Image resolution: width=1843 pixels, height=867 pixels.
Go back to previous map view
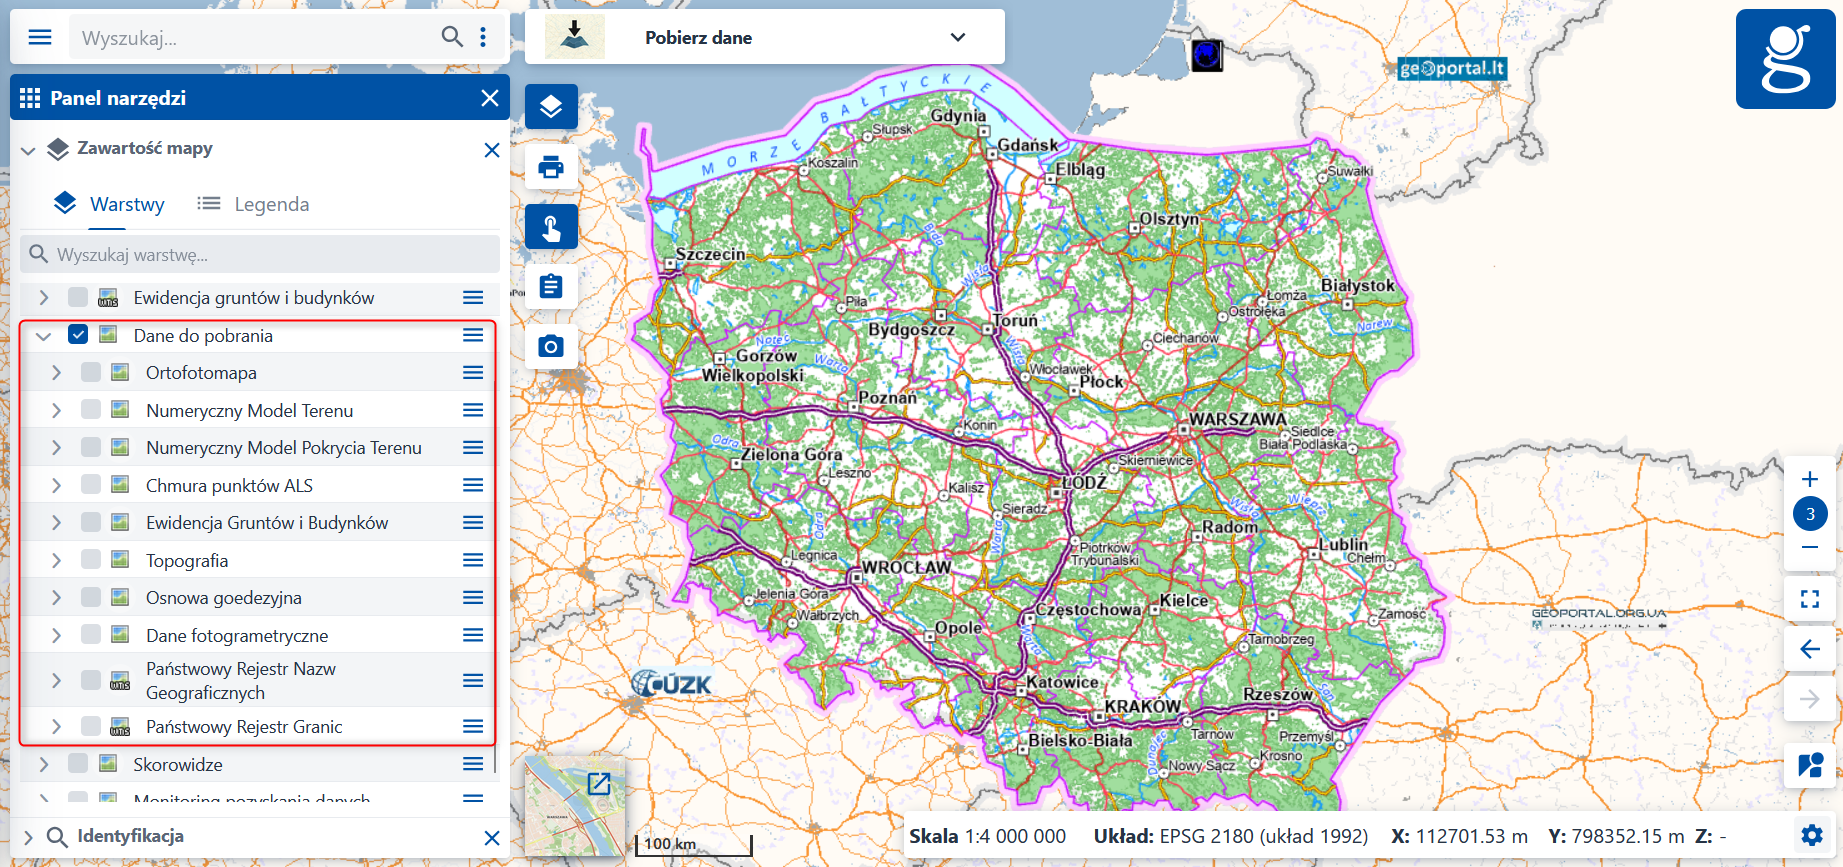click(1809, 649)
